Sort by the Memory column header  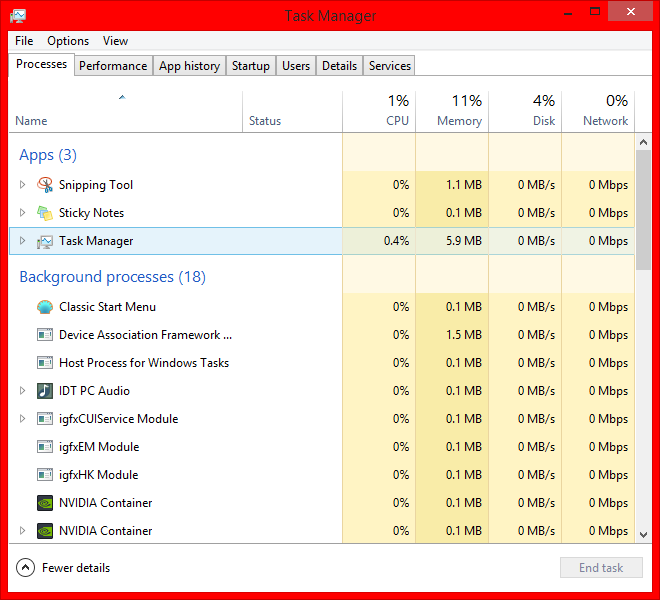click(x=452, y=112)
